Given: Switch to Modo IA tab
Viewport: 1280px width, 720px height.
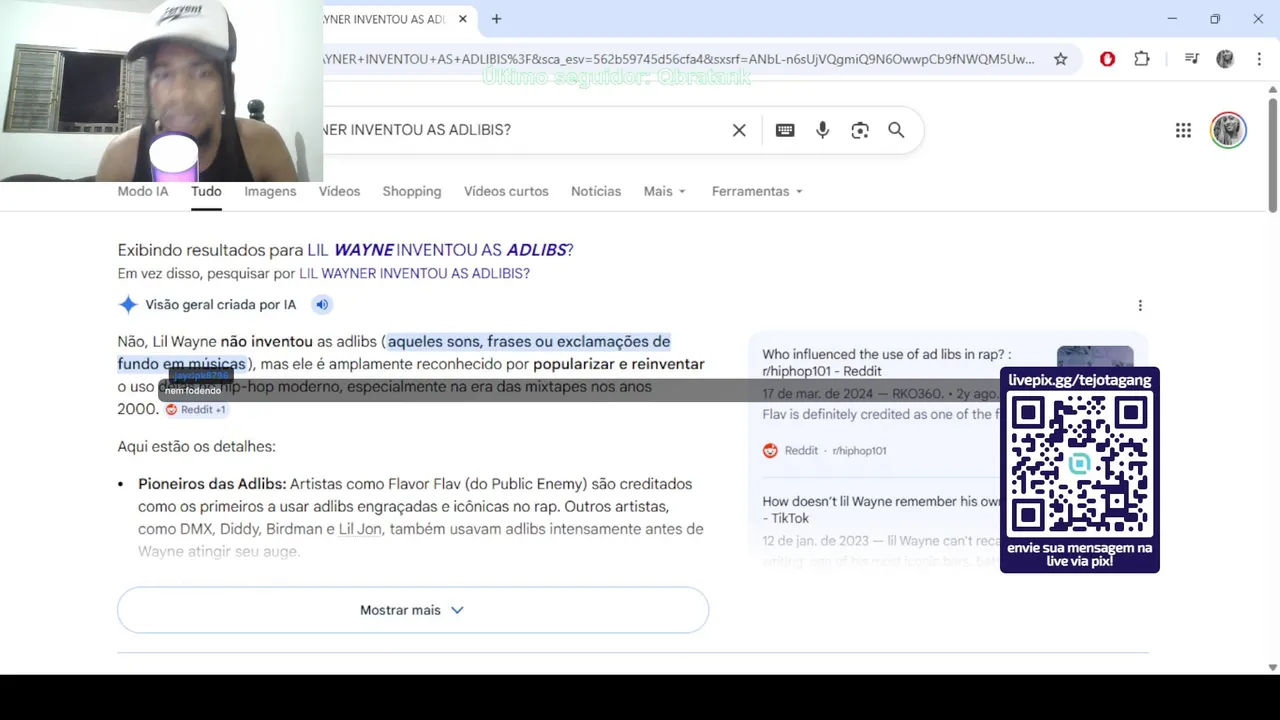Looking at the screenshot, I should click(143, 191).
